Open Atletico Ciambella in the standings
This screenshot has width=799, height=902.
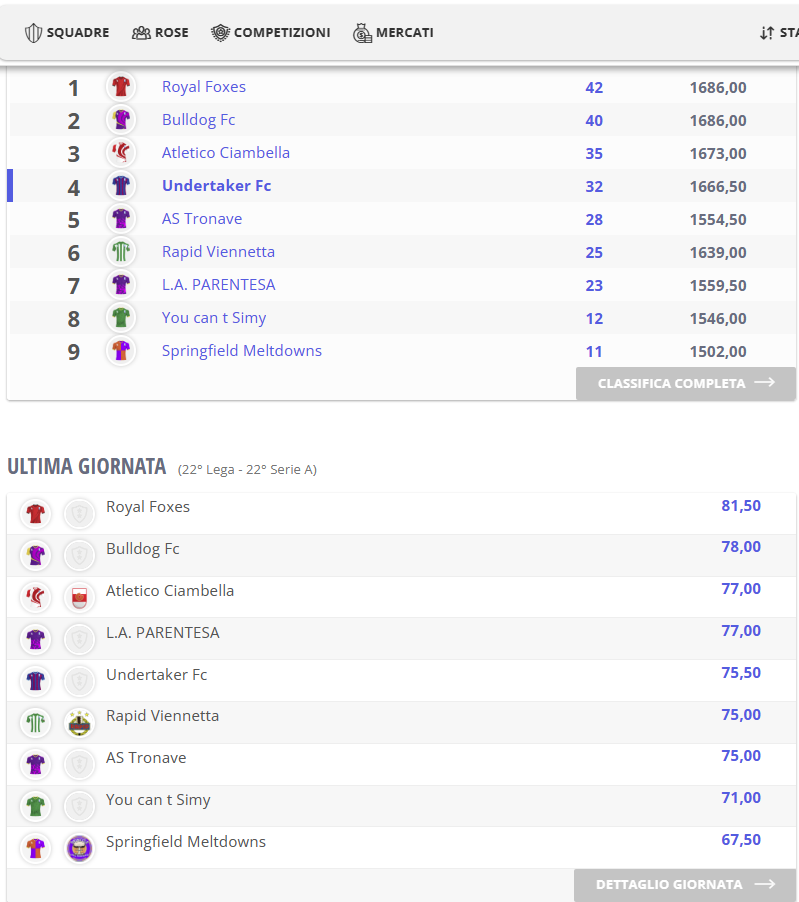pos(225,153)
